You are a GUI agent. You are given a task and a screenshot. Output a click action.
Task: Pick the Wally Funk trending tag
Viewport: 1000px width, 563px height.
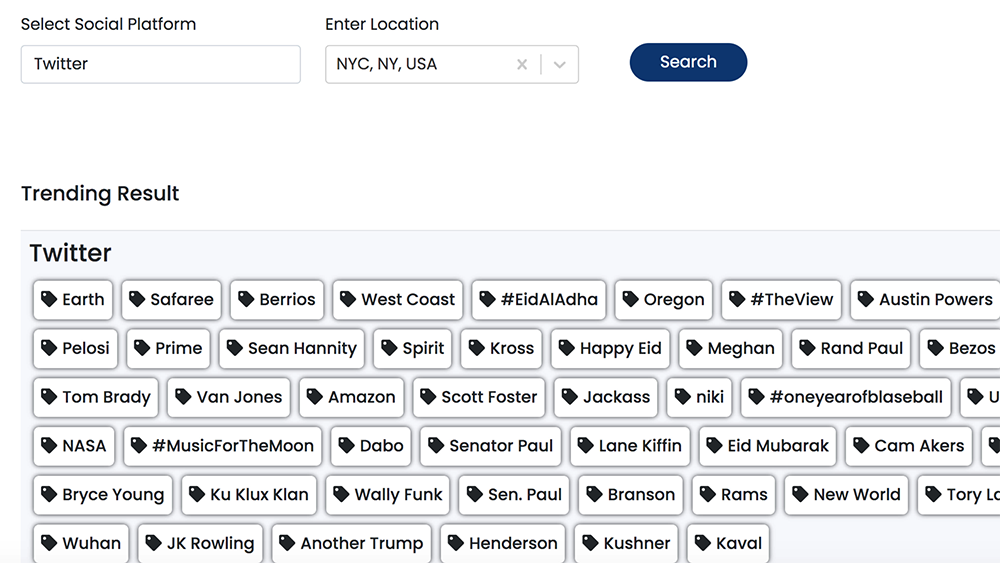(x=388, y=495)
